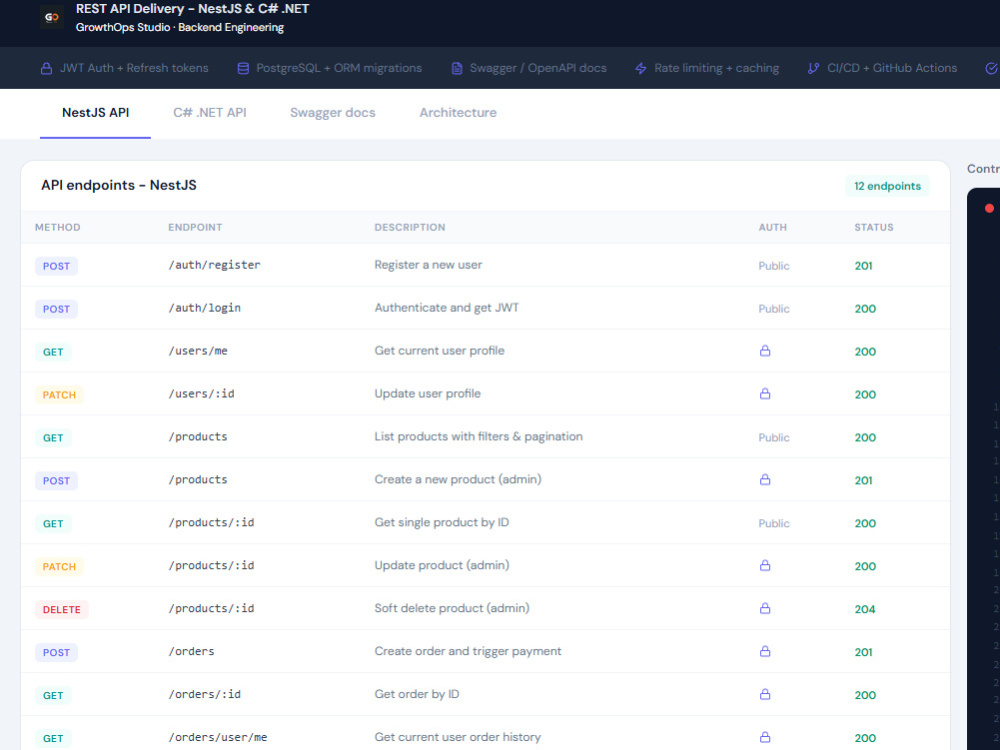Click the 204 status code

click(865, 609)
